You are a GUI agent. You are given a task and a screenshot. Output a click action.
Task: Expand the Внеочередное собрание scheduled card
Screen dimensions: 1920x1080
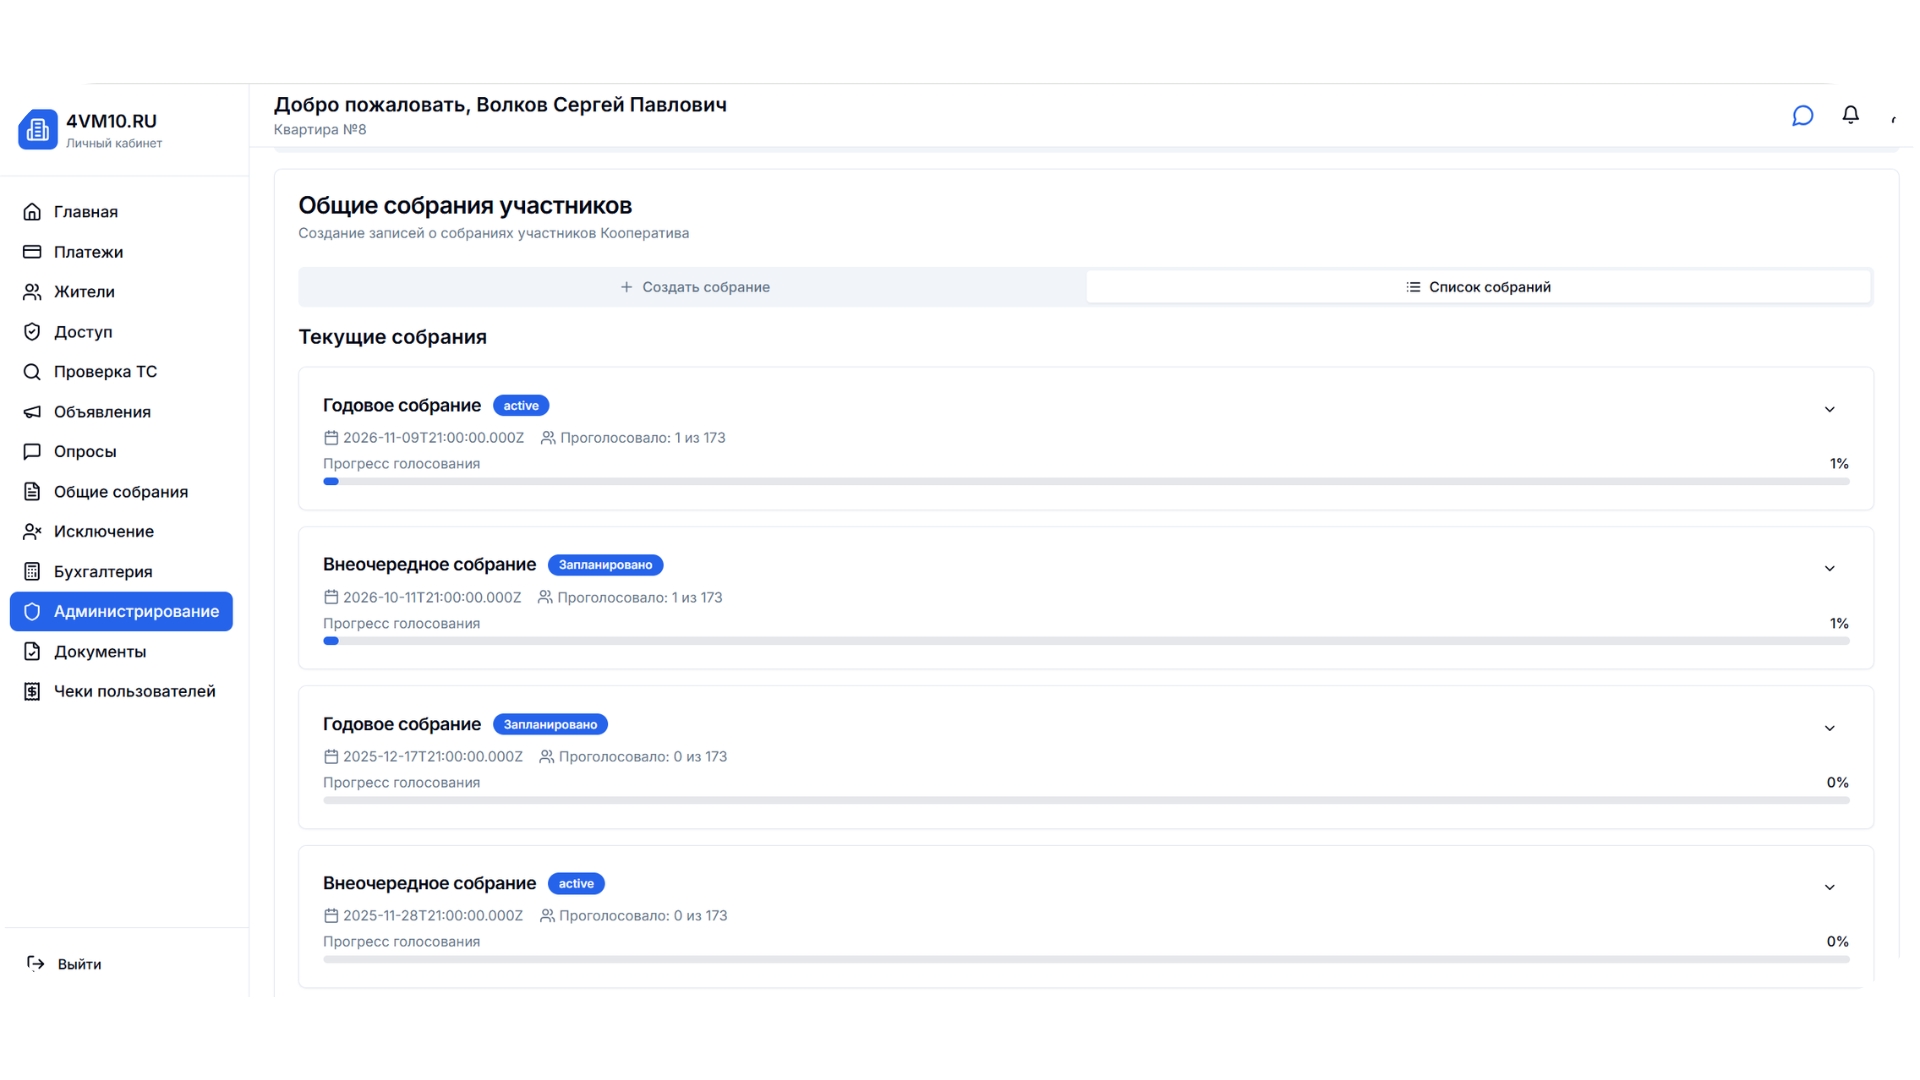pyautogui.click(x=1830, y=568)
